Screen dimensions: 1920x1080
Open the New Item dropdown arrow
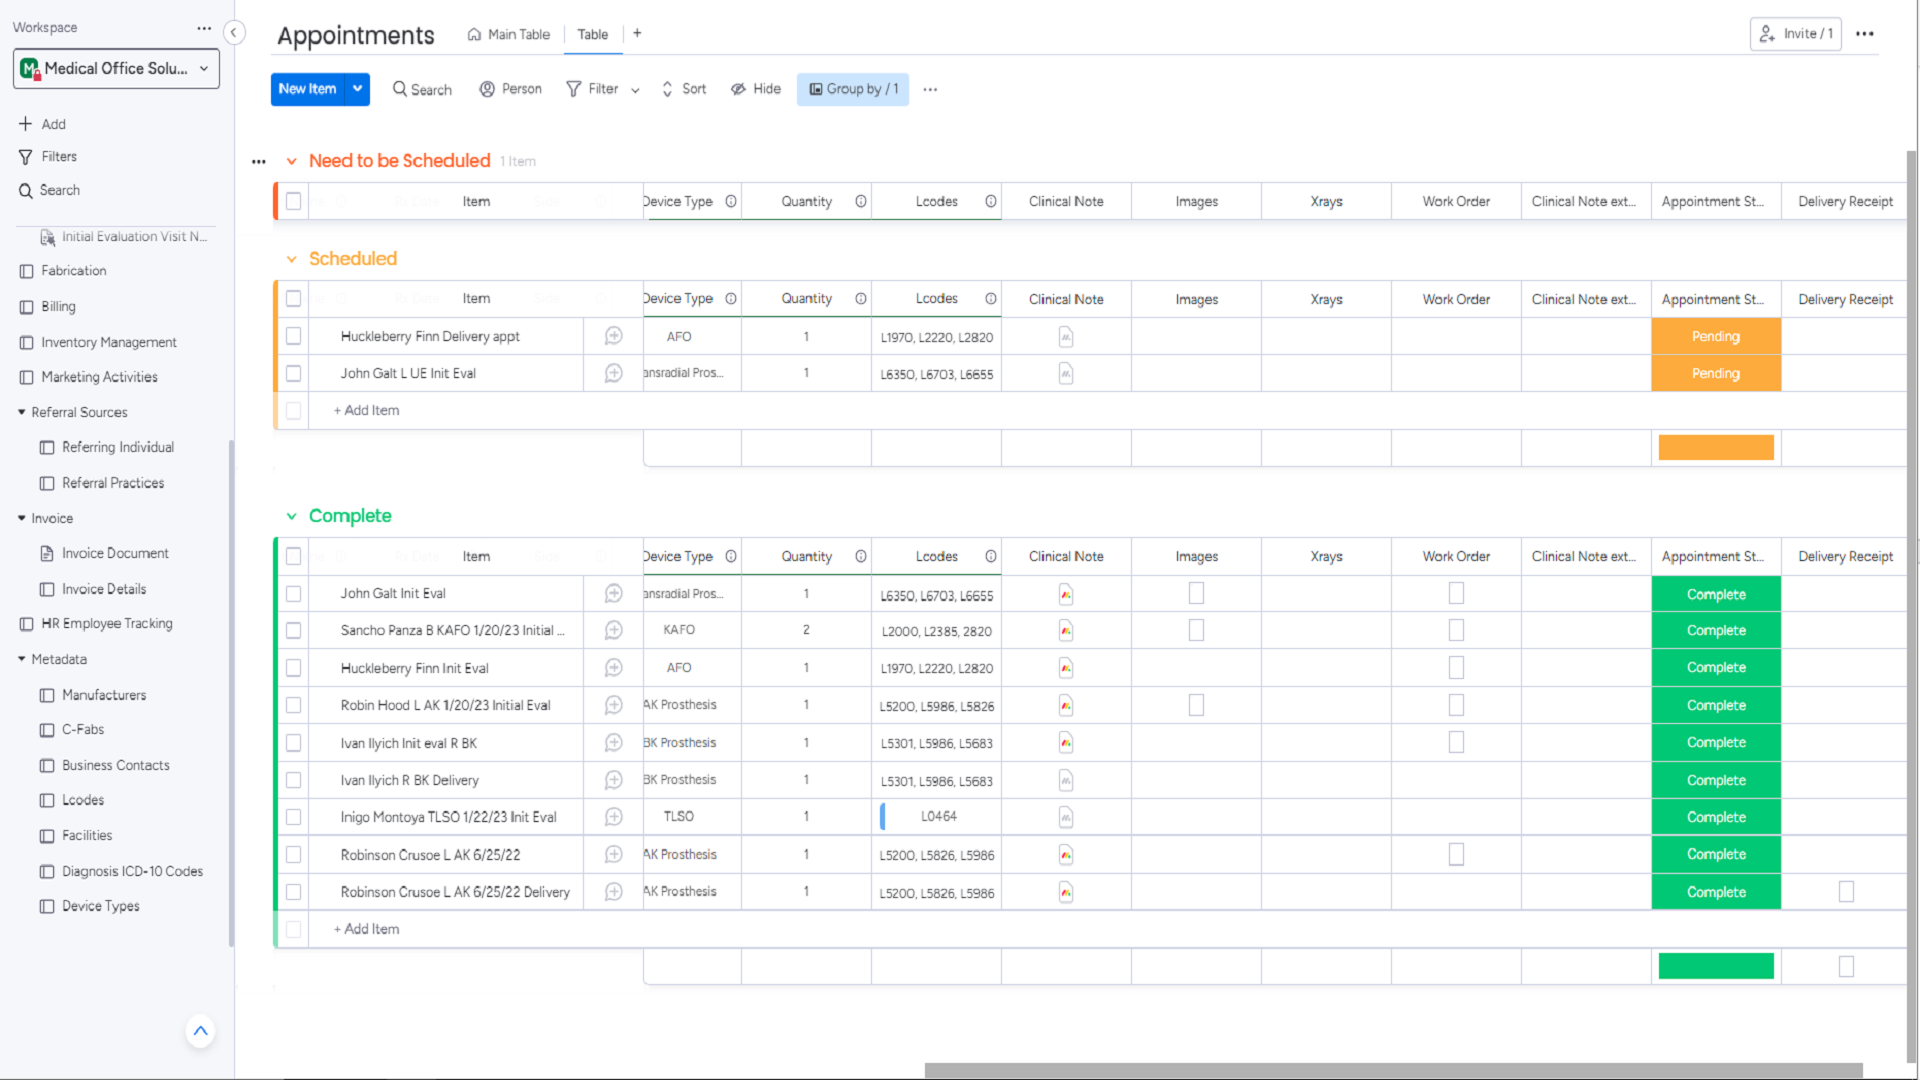click(357, 89)
